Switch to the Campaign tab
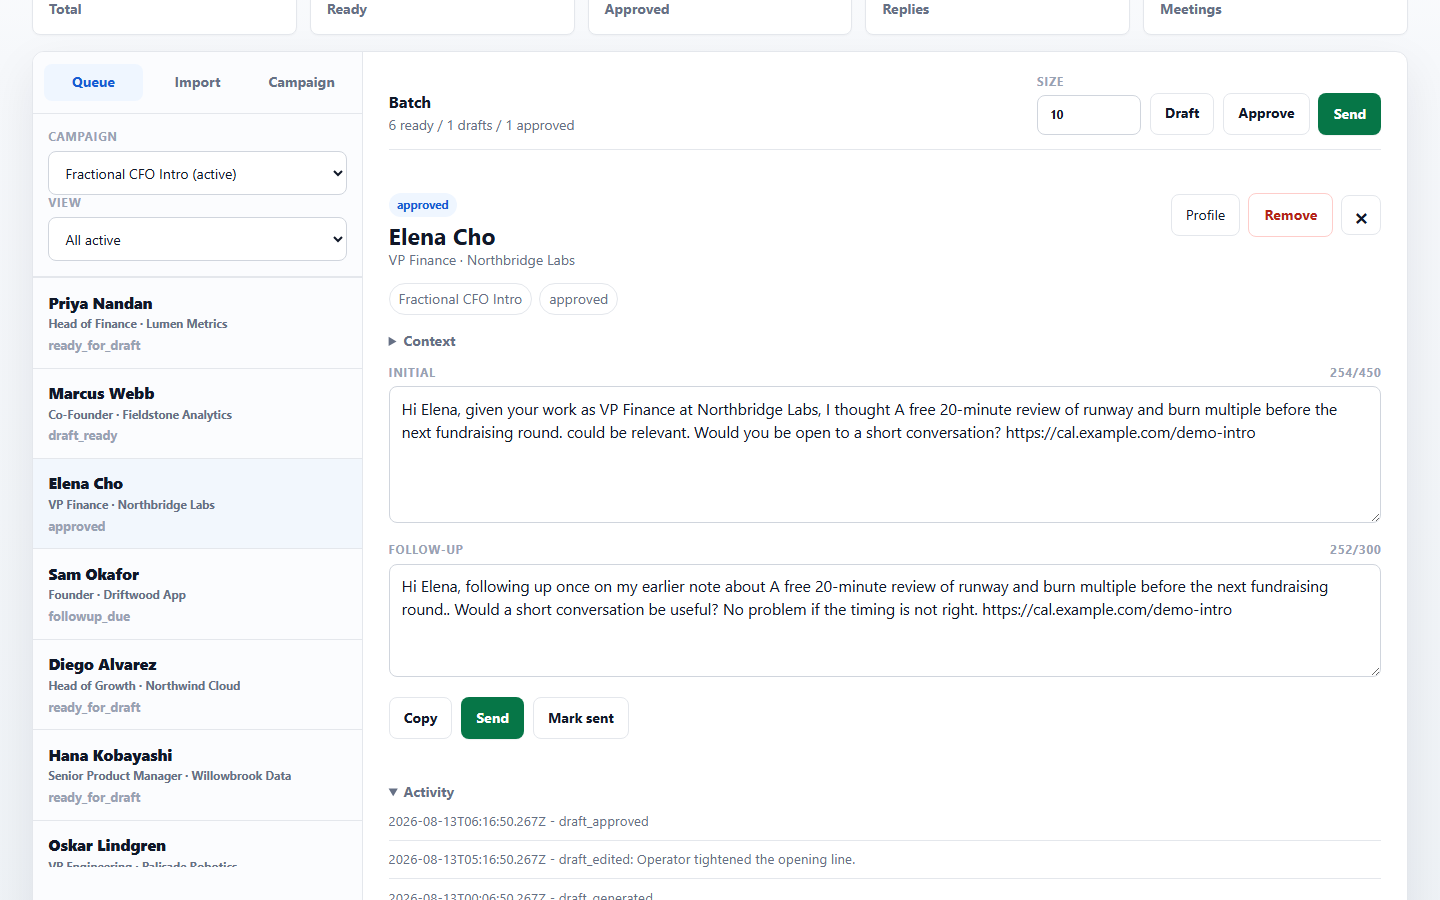Image resolution: width=1440 pixels, height=900 pixels. point(301,82)
